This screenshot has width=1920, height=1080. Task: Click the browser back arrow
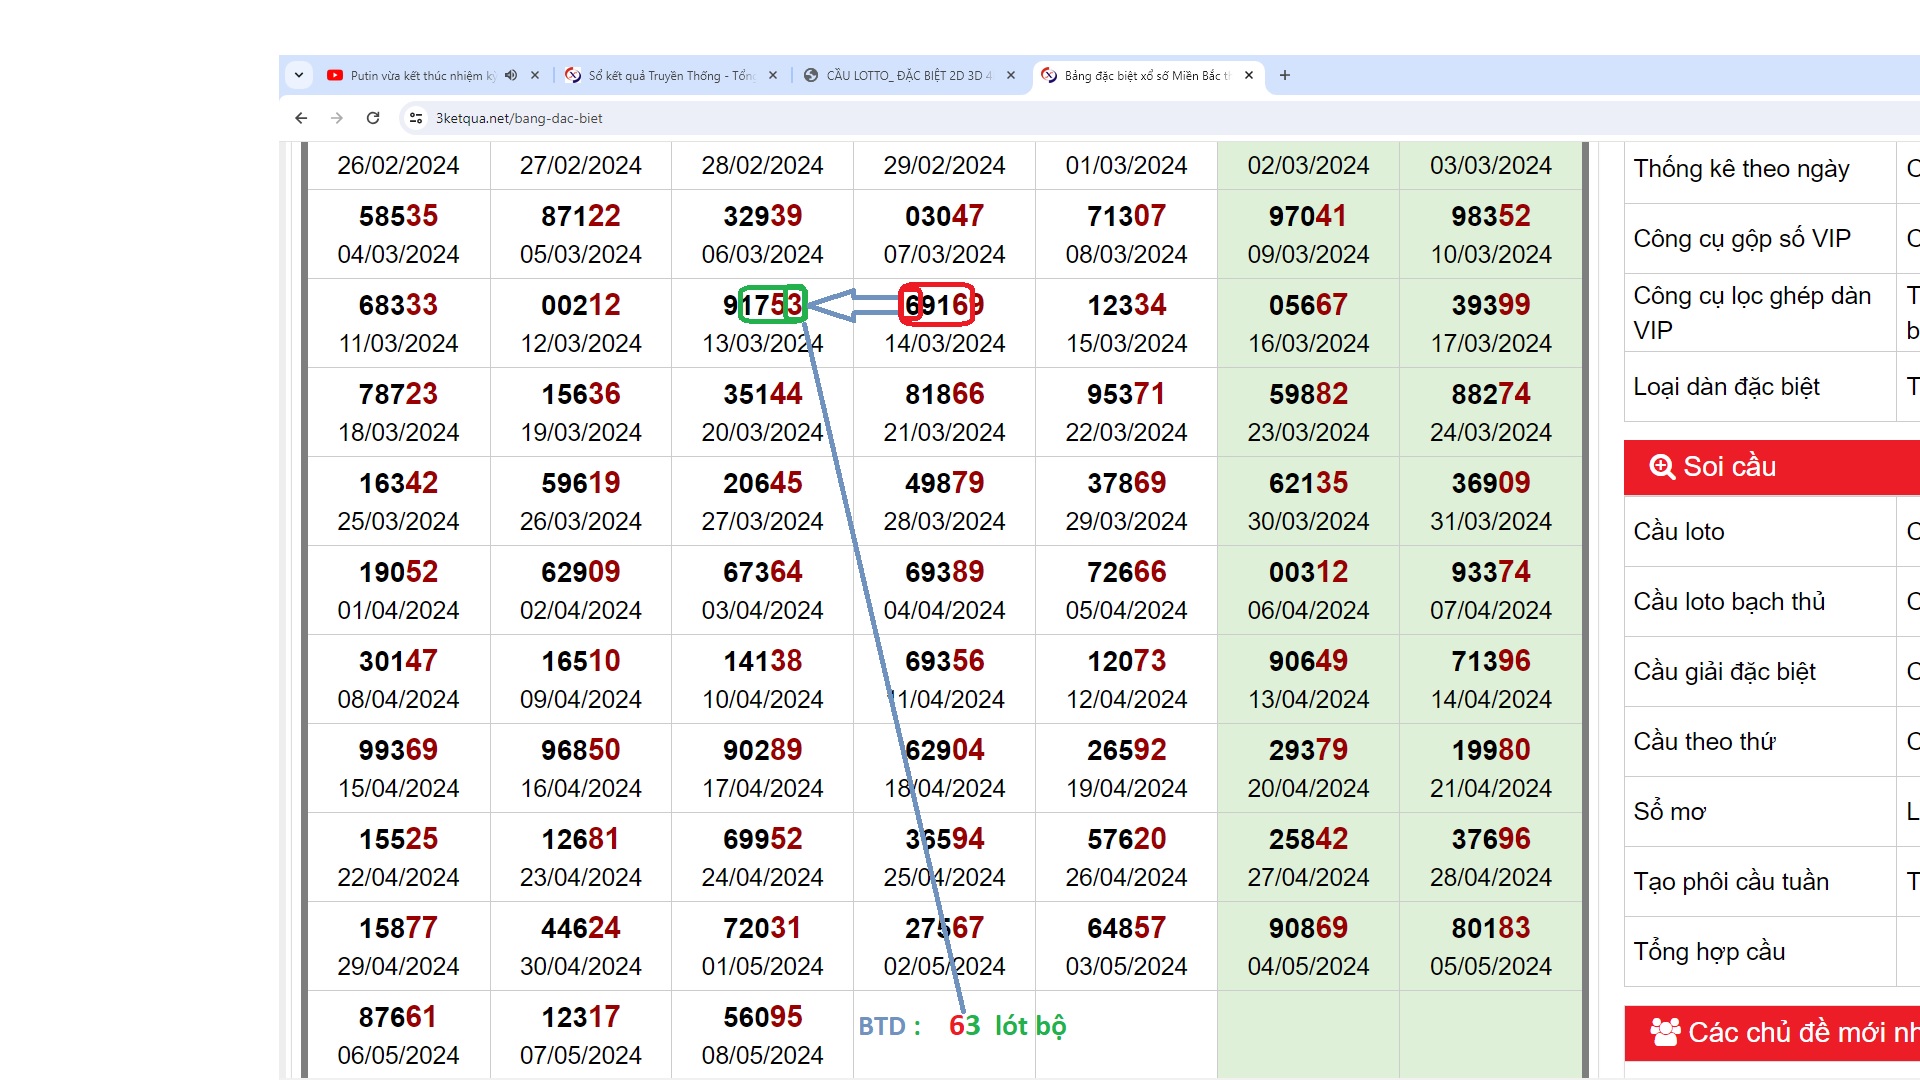[x=301, y=118]
